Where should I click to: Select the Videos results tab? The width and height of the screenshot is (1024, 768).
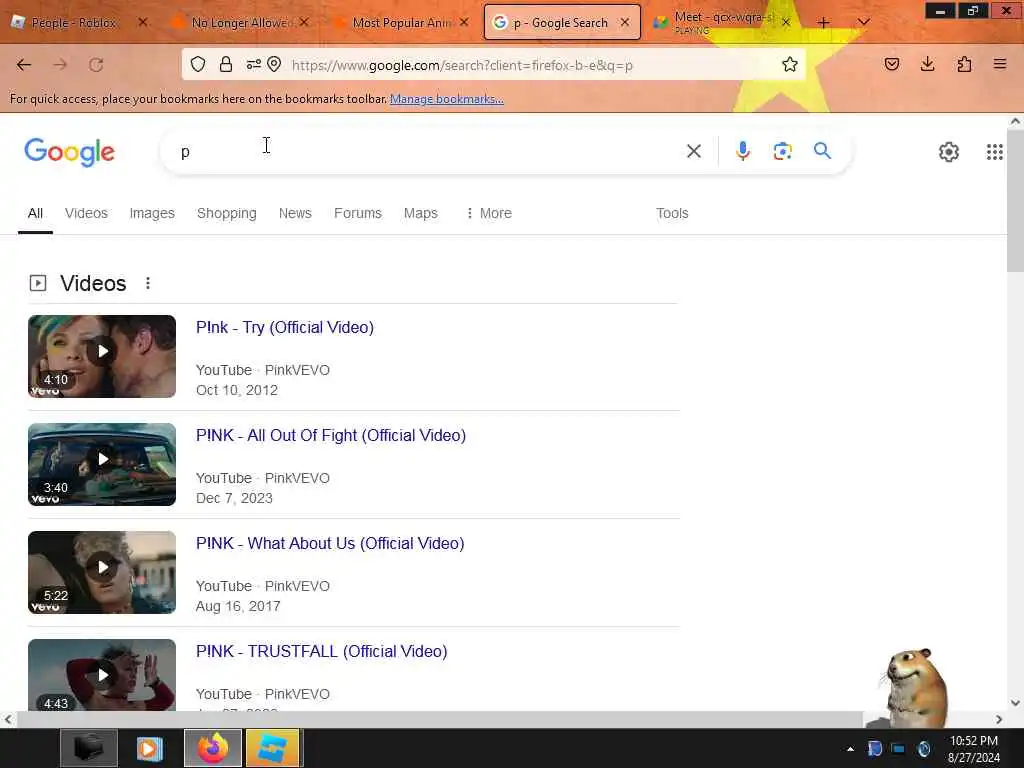pos(86,213)
